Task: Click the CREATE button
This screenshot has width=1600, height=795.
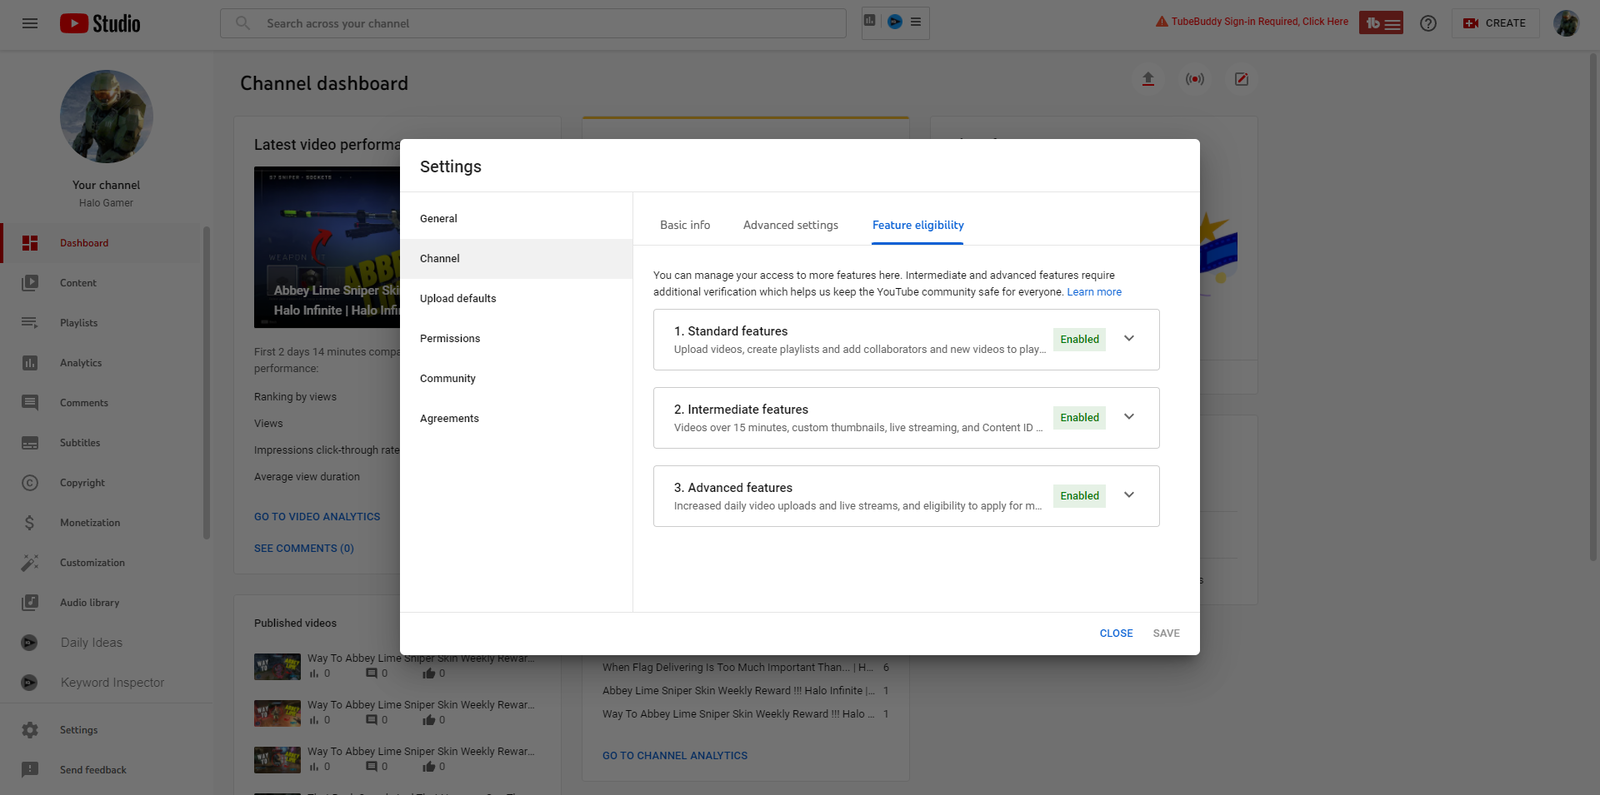Action: (1495, 23)
